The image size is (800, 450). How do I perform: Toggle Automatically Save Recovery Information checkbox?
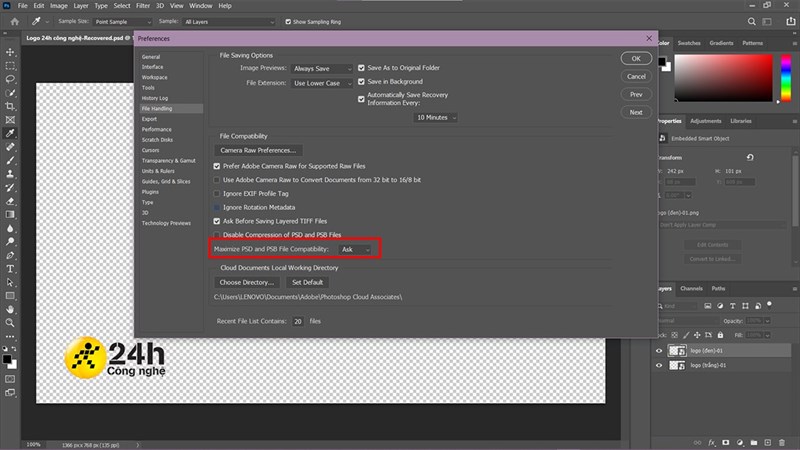pyautogui.click(x=361, y=99)
